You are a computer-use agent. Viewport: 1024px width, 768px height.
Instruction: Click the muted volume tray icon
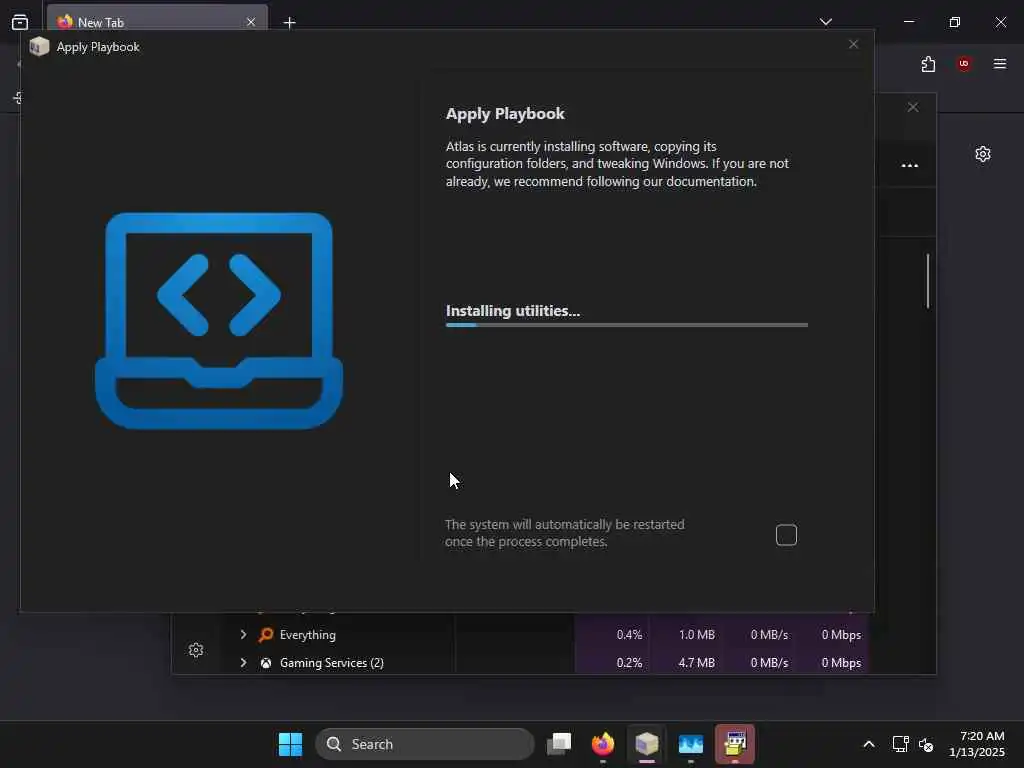point(926,744)
